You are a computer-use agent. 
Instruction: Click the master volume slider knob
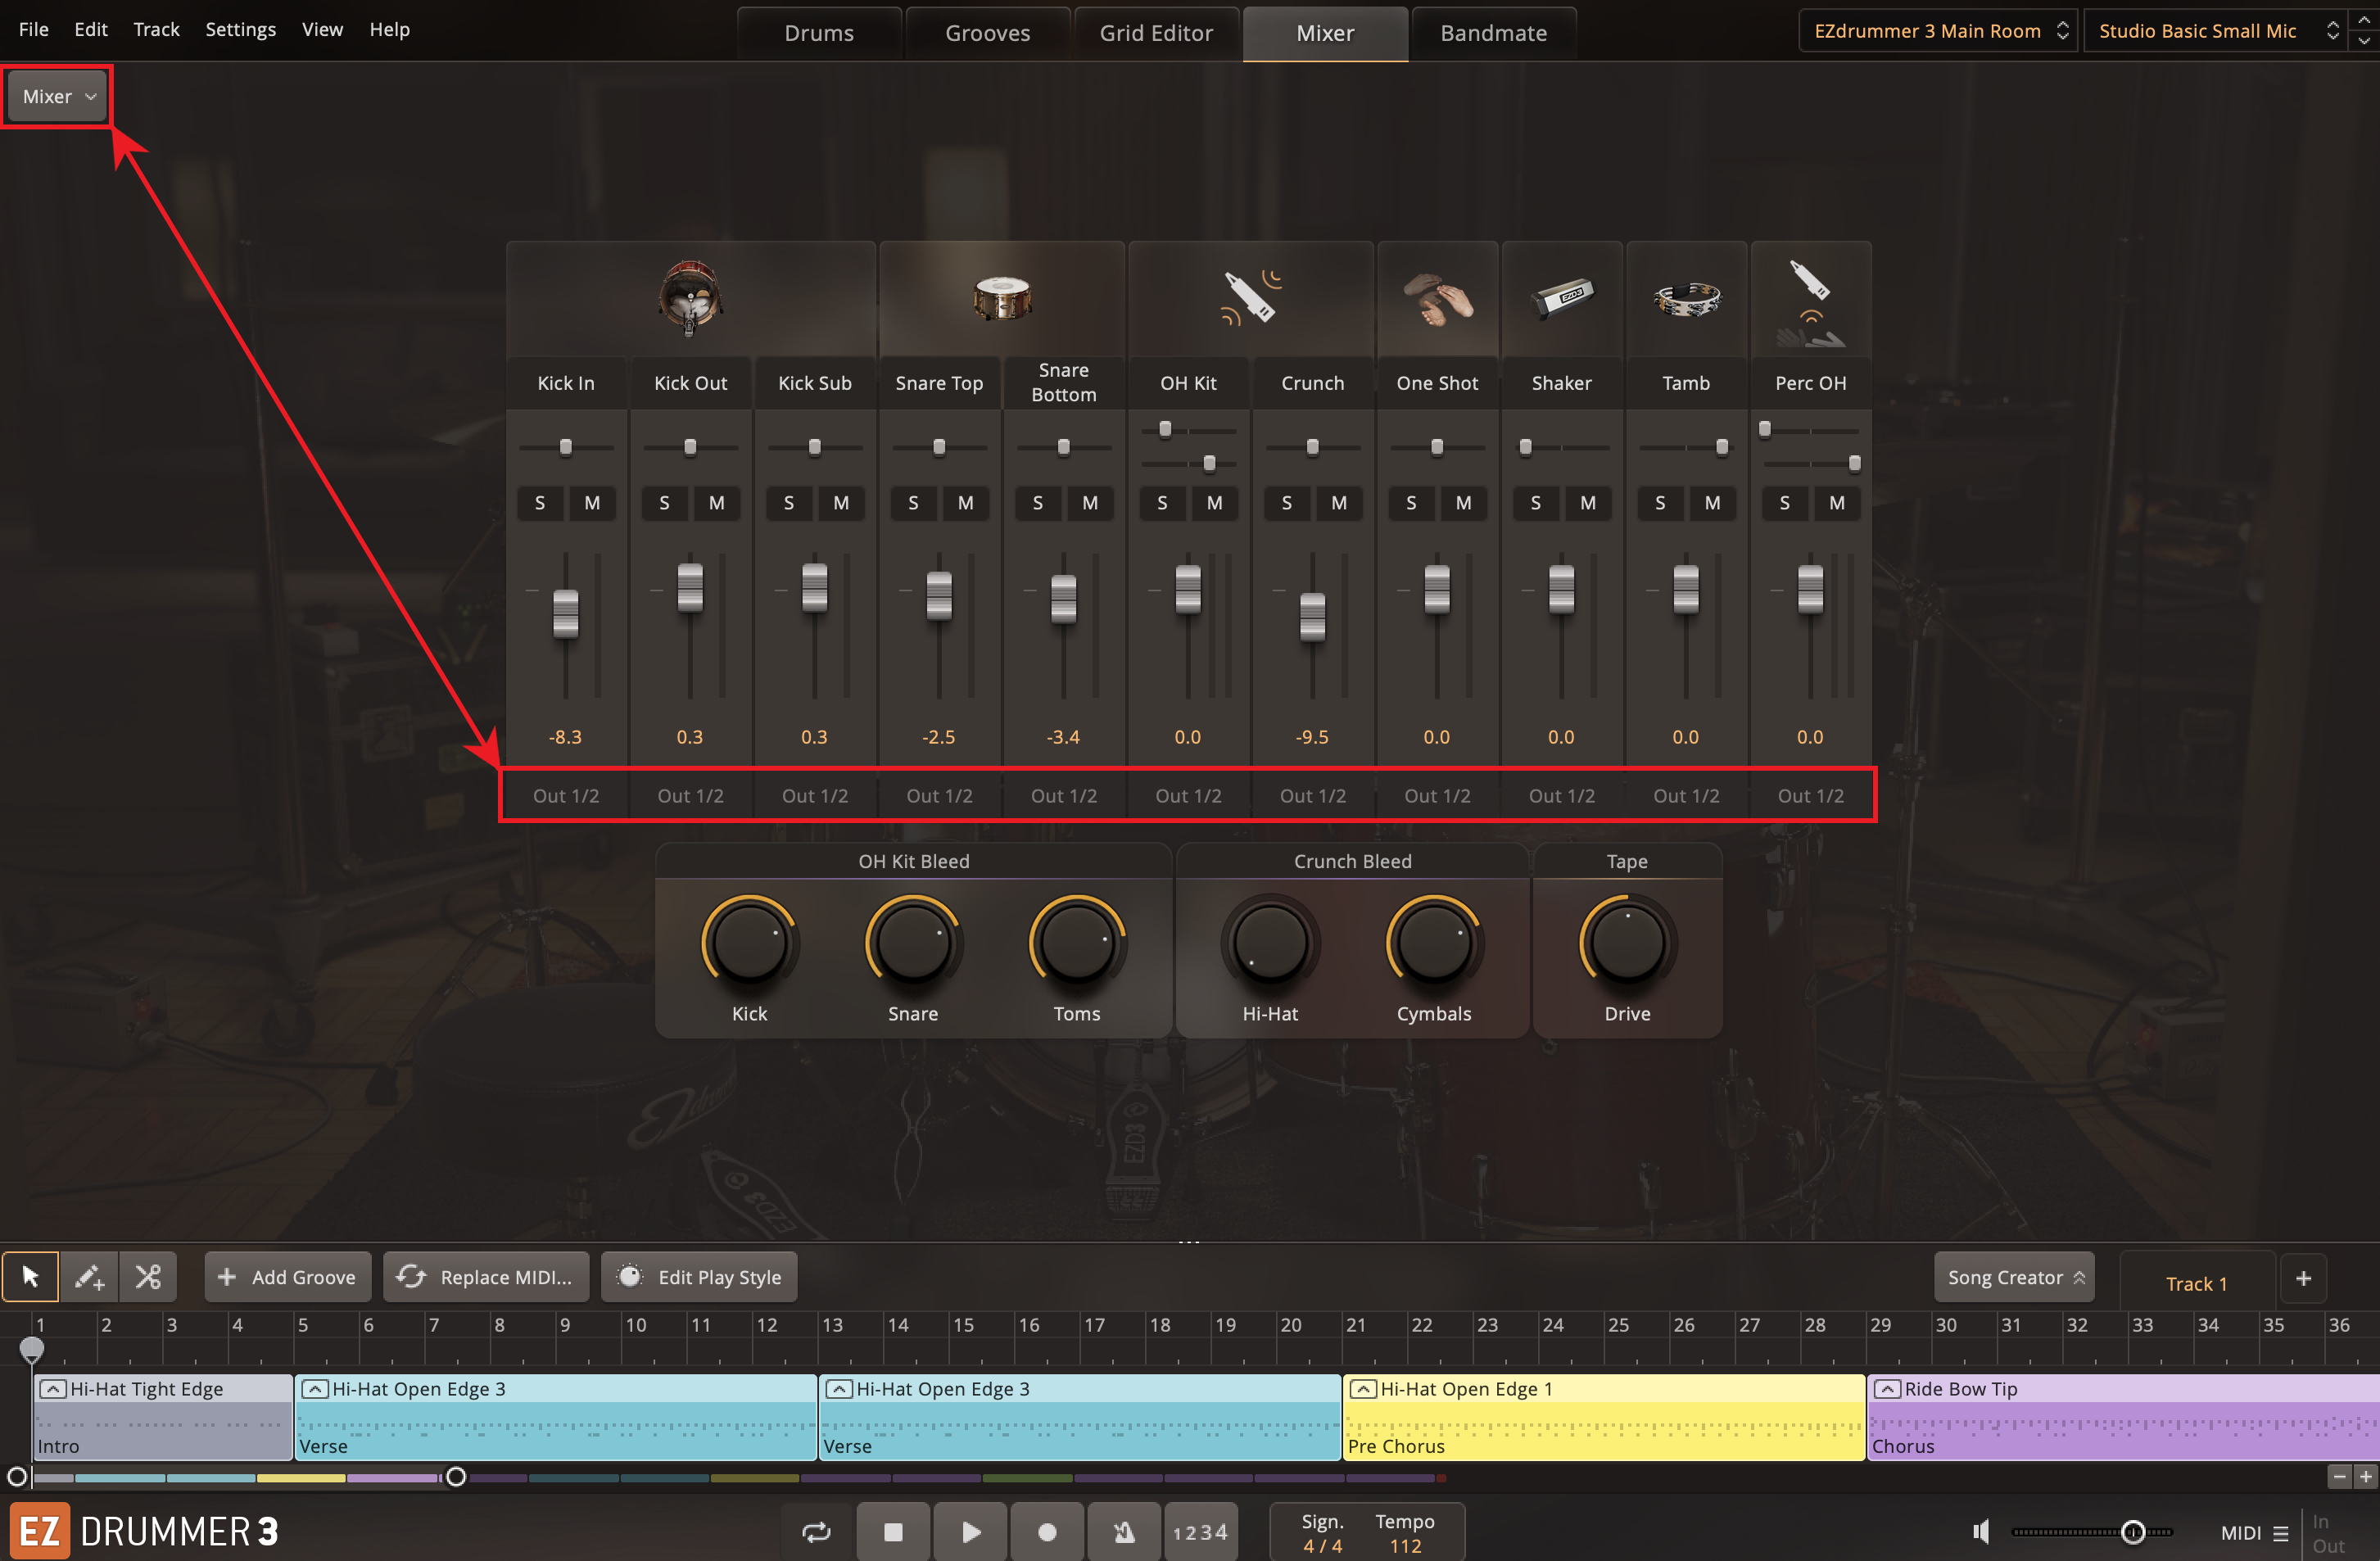(2133, 1532)
